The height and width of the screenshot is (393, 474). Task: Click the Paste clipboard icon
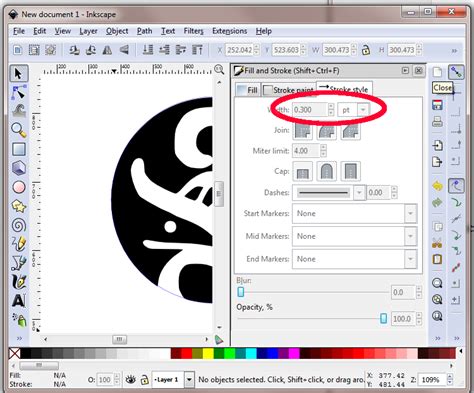(437, 259)
